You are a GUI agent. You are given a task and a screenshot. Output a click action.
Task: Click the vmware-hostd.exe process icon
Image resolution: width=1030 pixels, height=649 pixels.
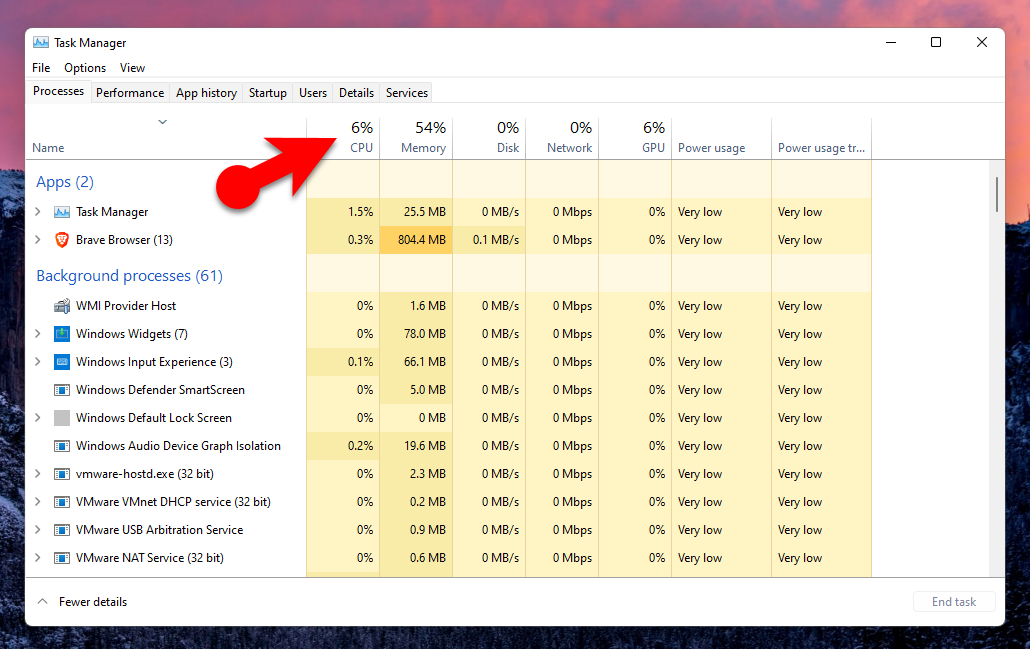click(x=62, y=474)
